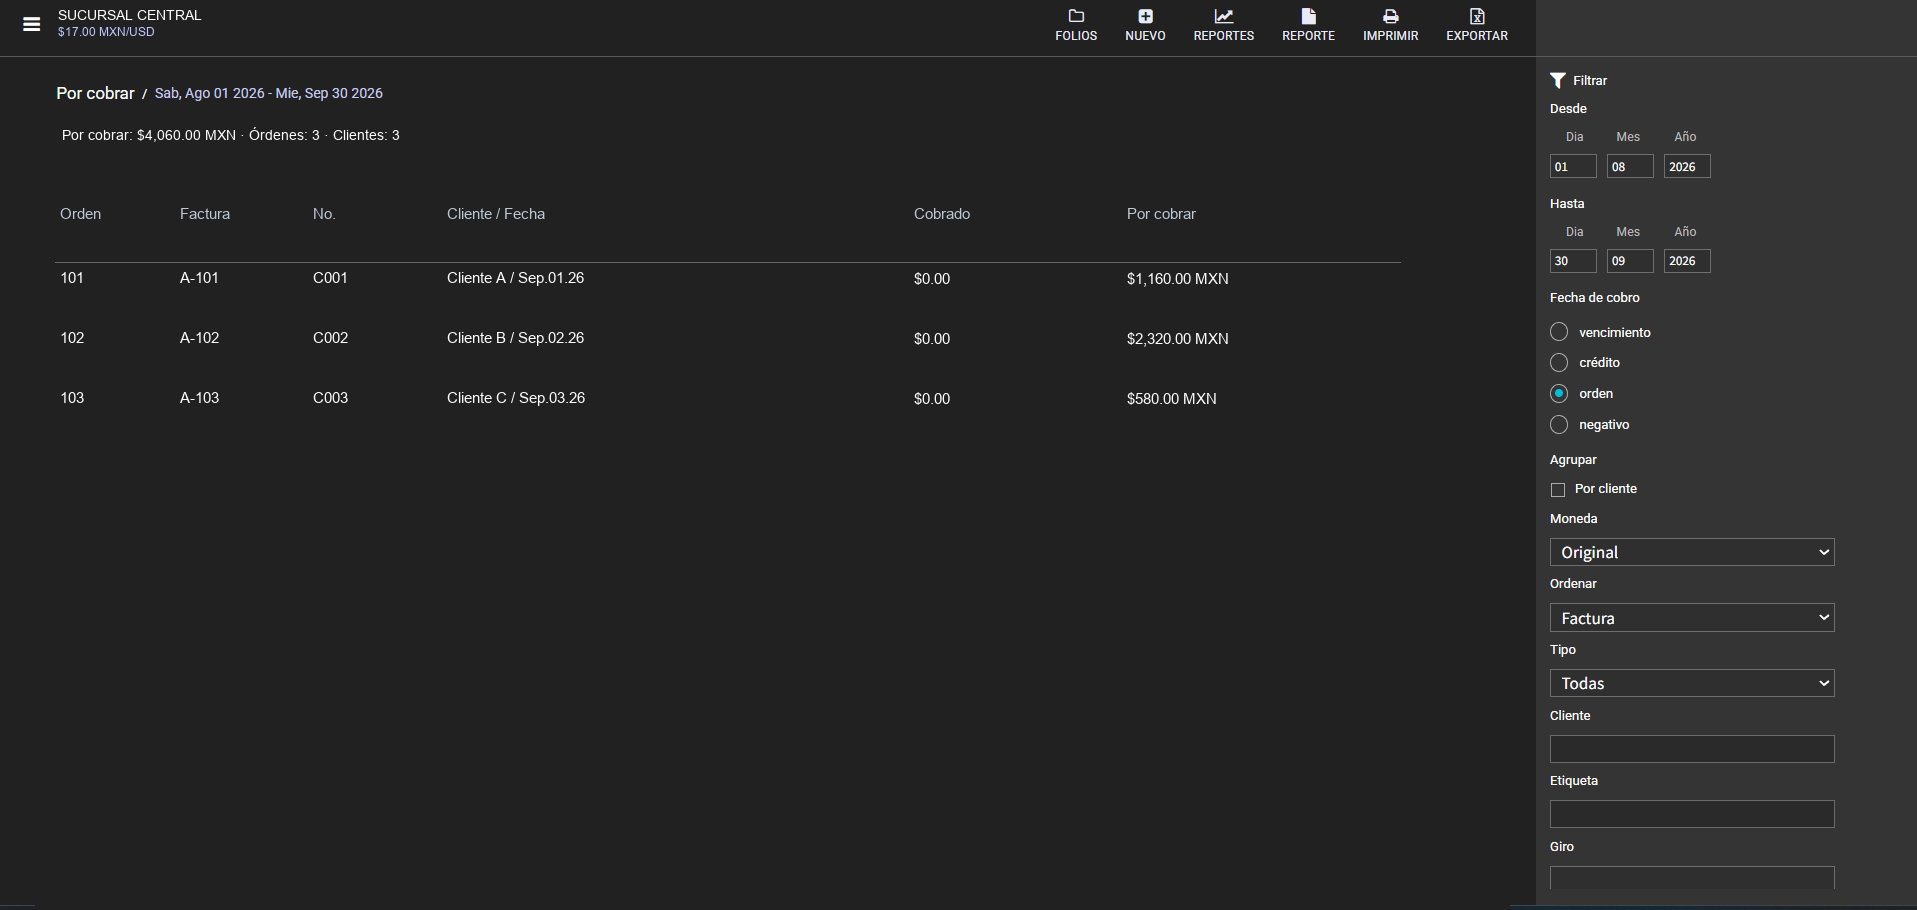The image size is (1917, 910).
Task: Open the Folios folder icon
Action: point(1076,16)
